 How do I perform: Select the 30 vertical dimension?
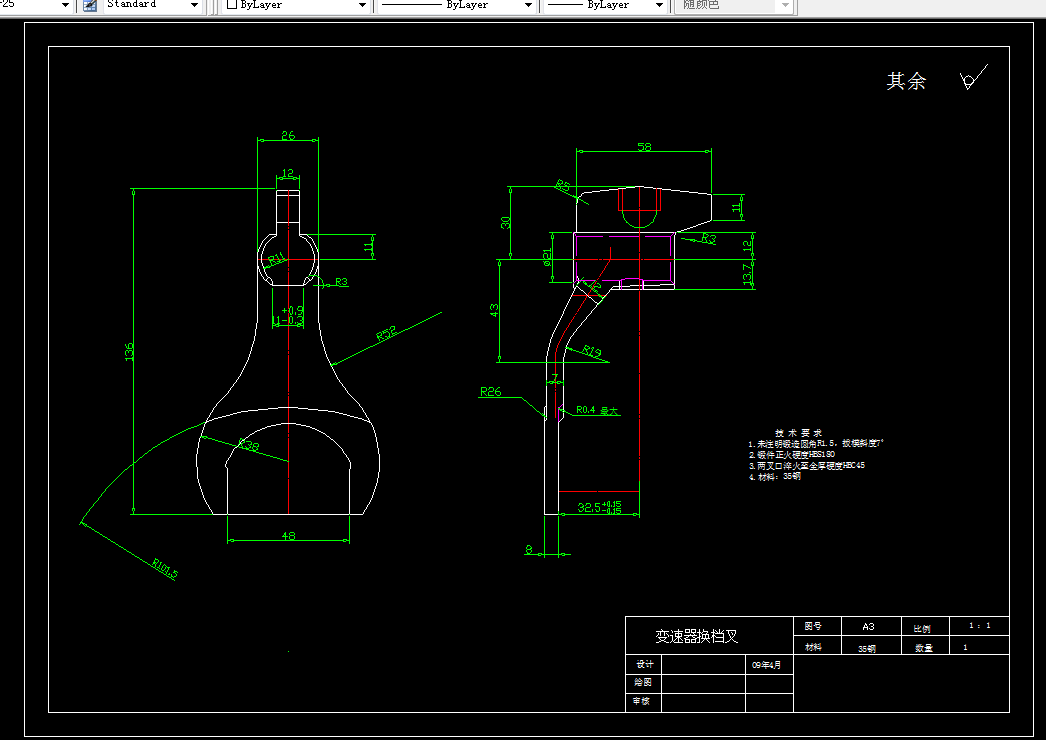tap(506, 222)
